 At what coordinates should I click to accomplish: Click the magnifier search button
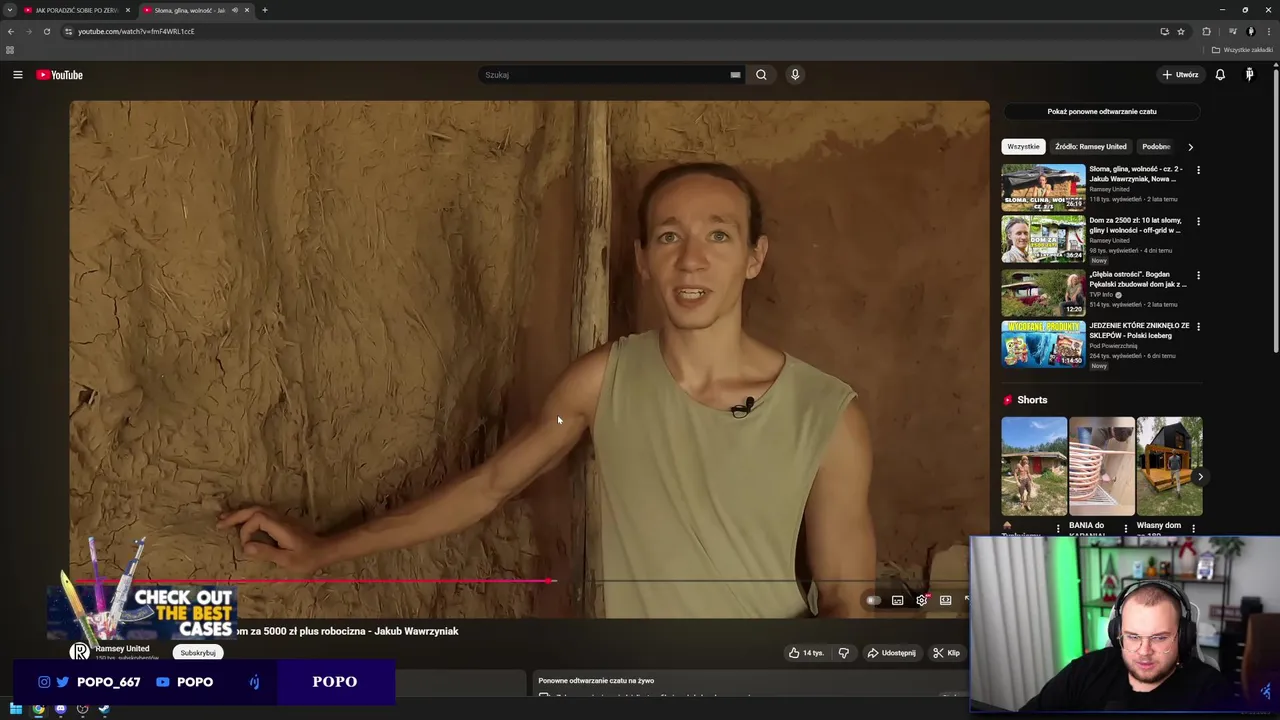(x=761, y=75)
